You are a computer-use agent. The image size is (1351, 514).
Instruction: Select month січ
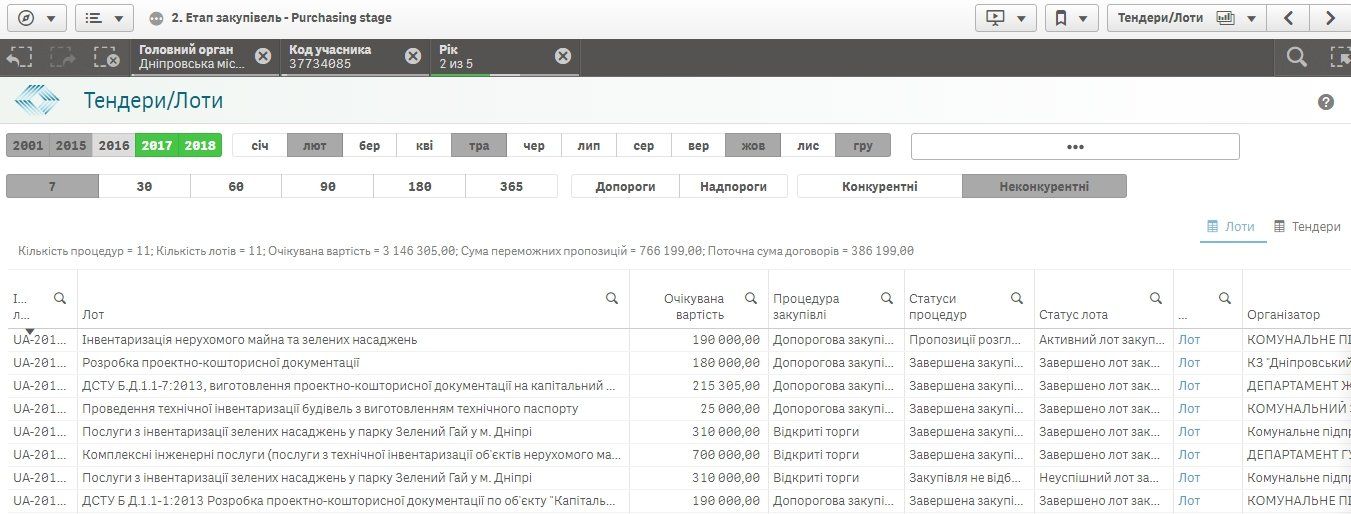point(260,146)
